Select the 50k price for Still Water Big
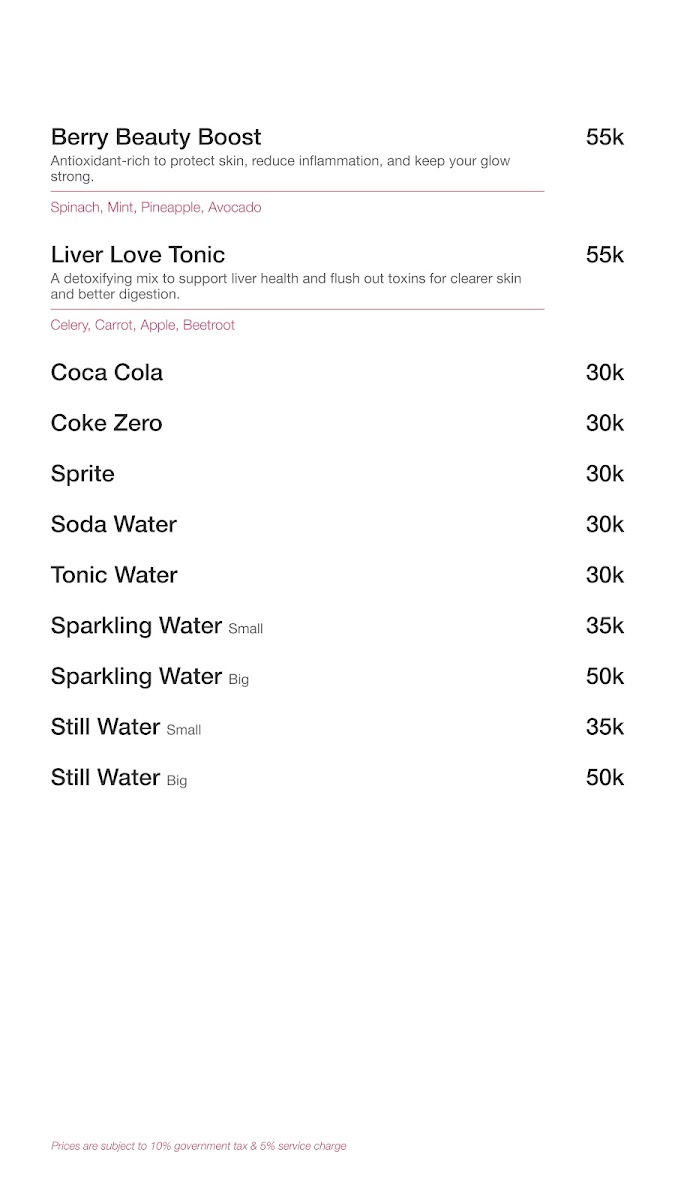The height and width of the screenshot is (1200, 675). point(605,778)
